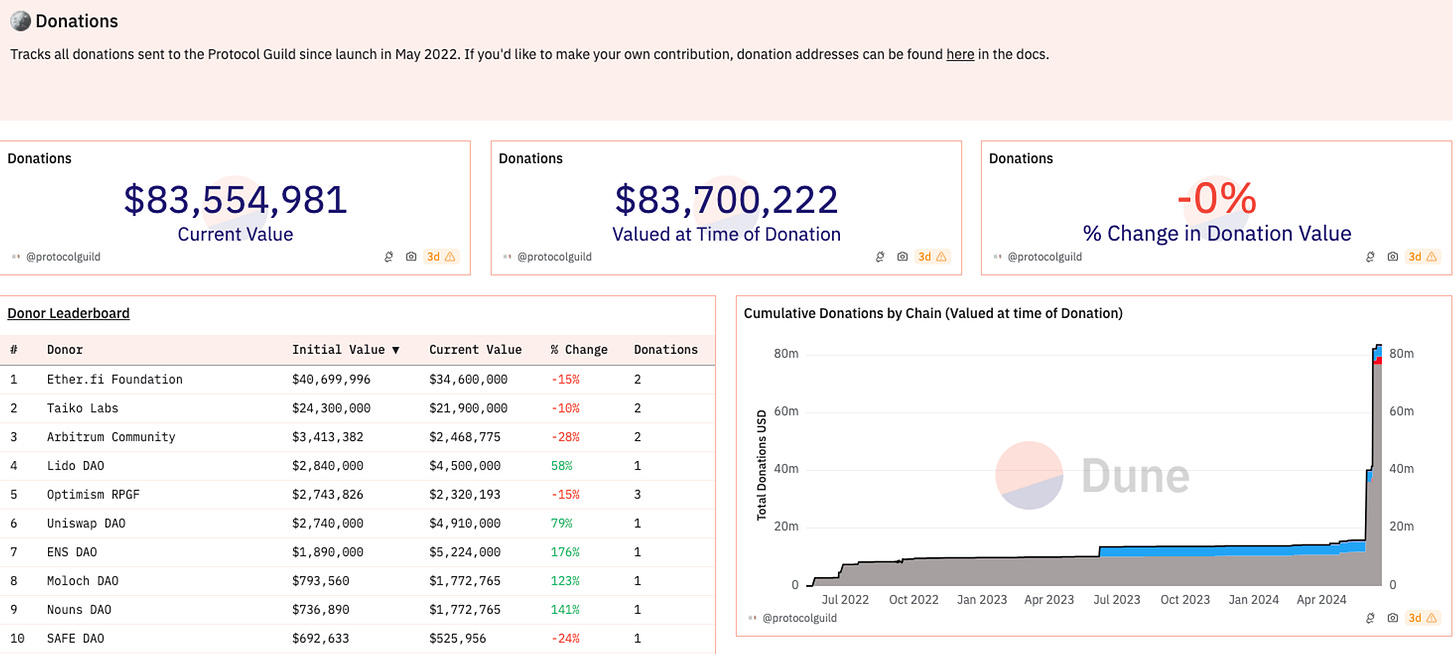Screen dimensions: 1456x654
Task: Follow the 'here' link to donation addresses
Action: click(x=960, y=54)
